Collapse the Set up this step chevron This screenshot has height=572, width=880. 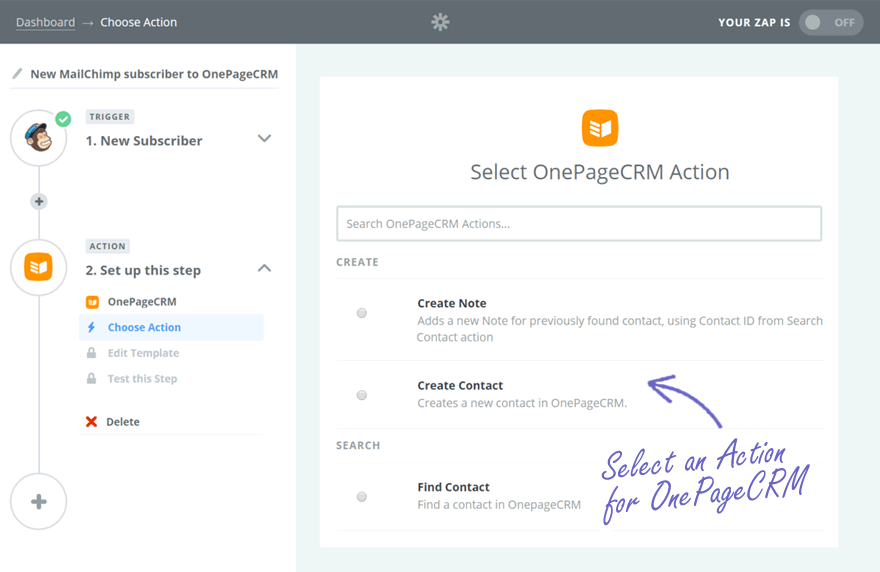pos(264,268)
